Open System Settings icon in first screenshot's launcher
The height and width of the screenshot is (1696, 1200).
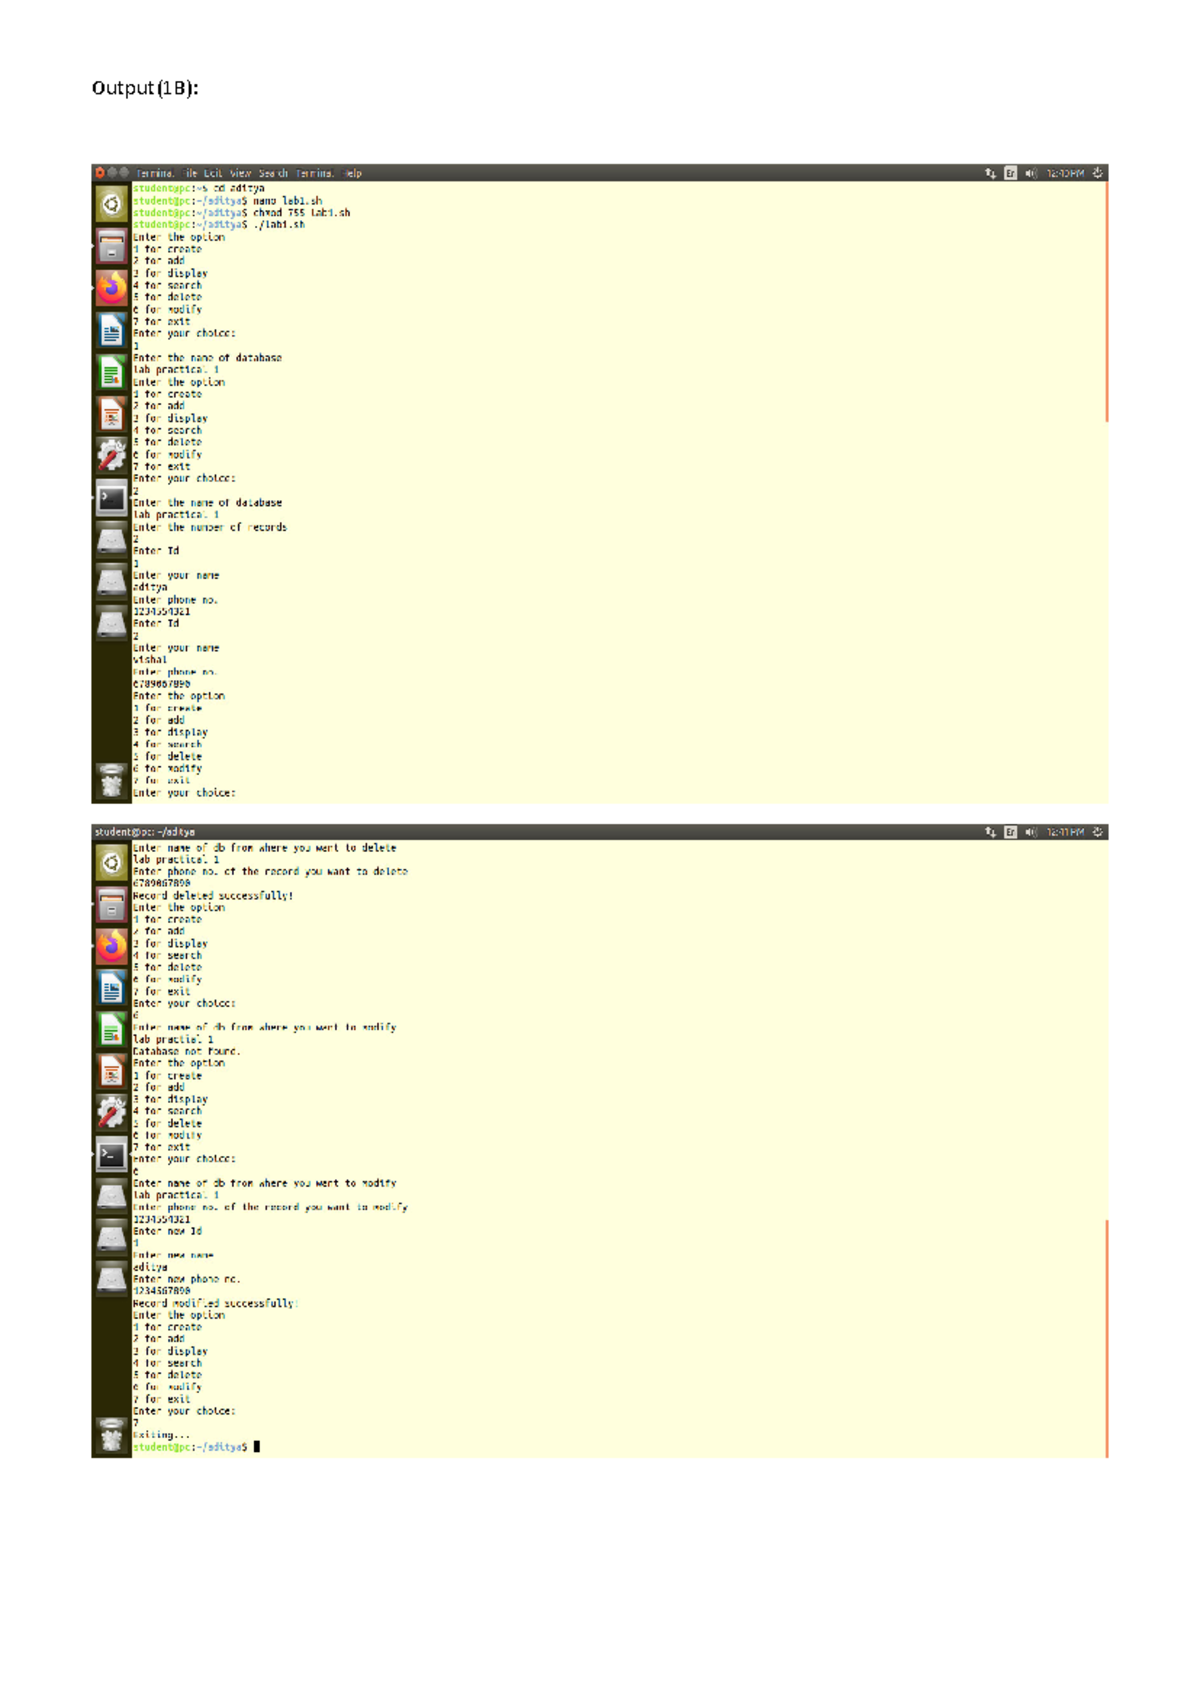(x=111, y=455)
